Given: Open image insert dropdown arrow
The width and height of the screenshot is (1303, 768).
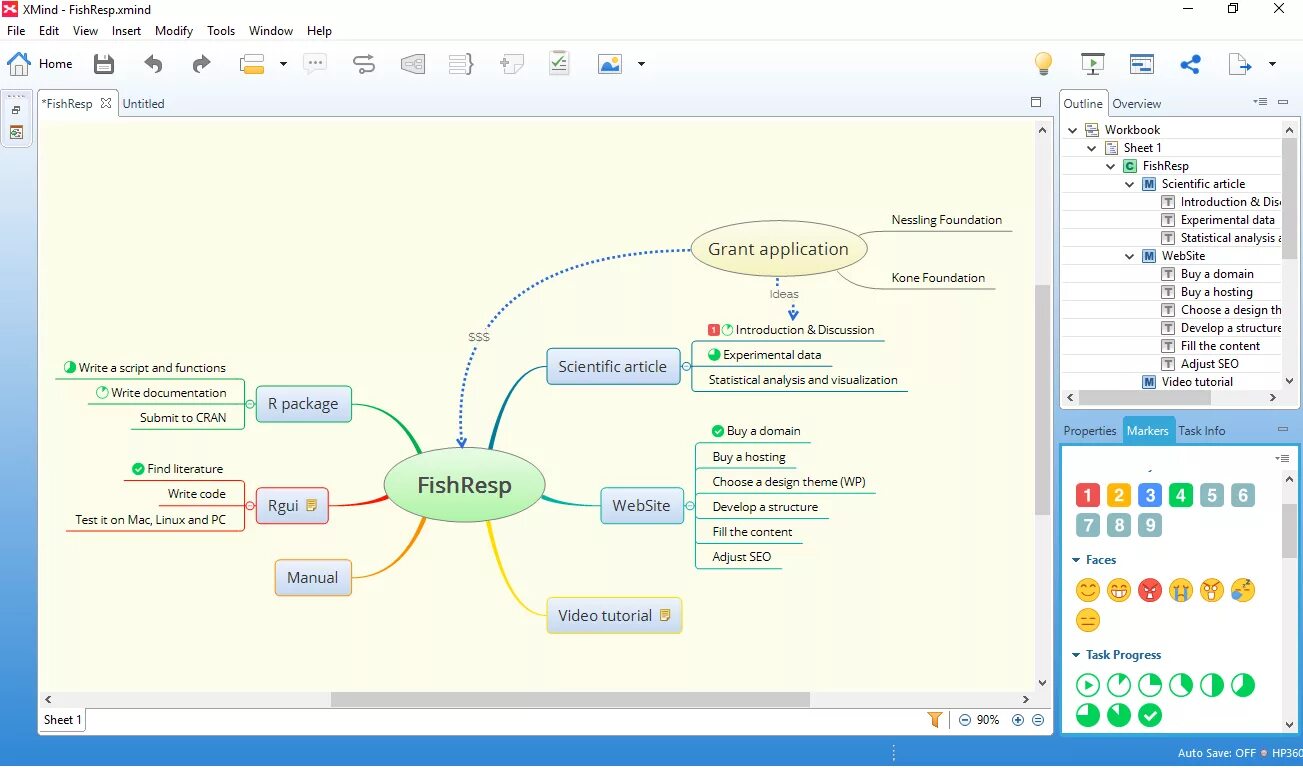Looking at the screenshot, I should click(x=641, y=64).
